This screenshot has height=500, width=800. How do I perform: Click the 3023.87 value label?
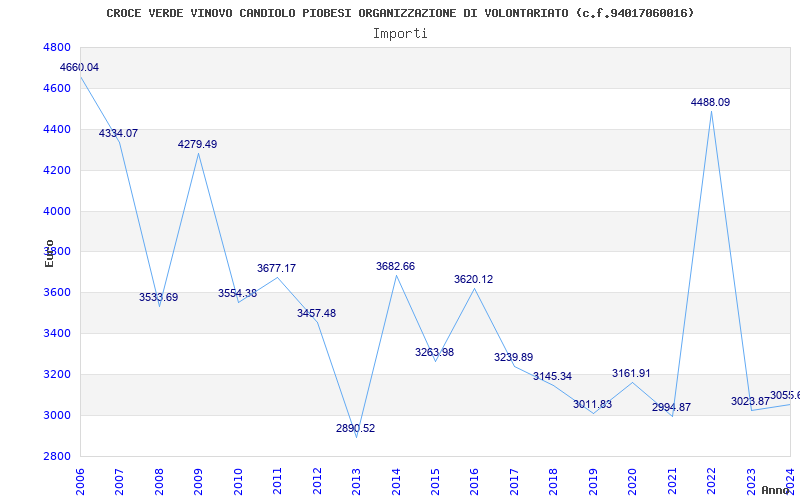(750, 402)
